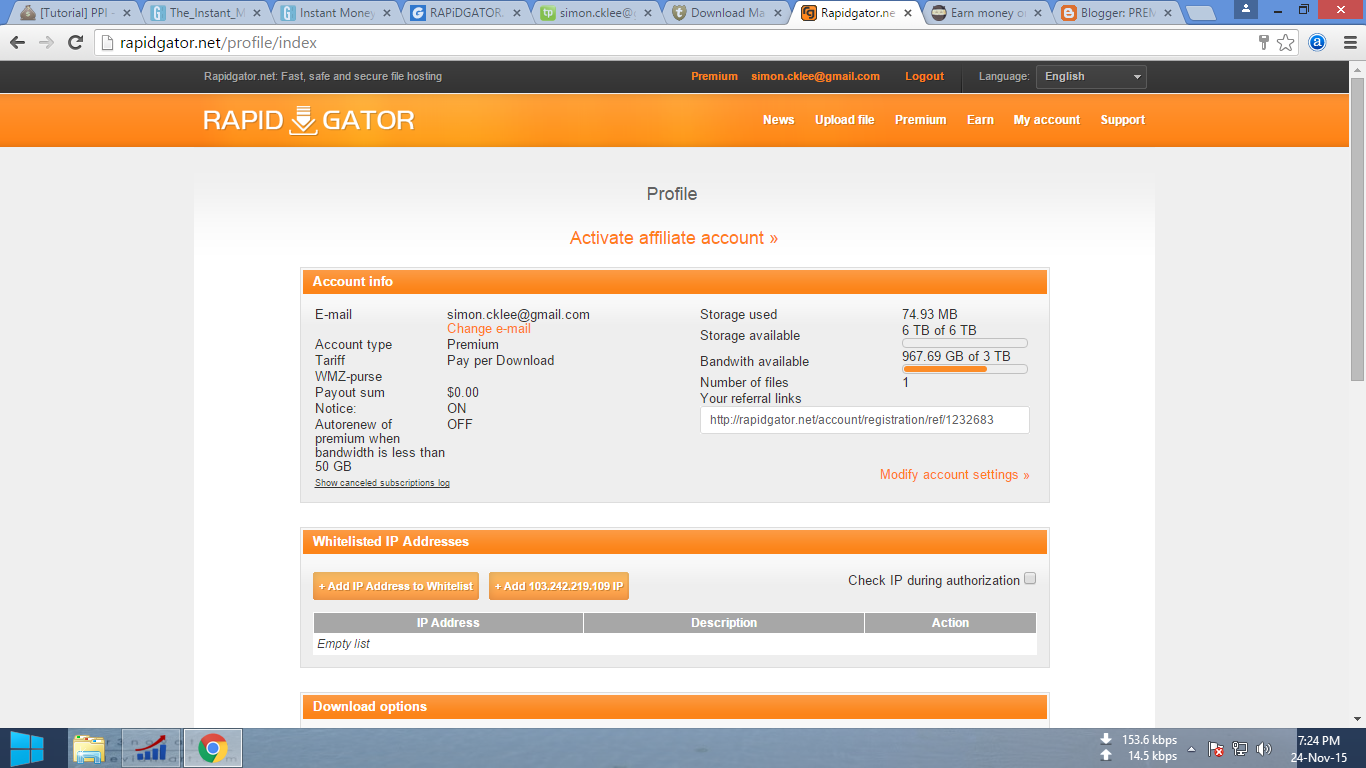Screen dimensions: 1366x768
Task: Click the Pay per Download tariff value
Action: coord(500,361)
